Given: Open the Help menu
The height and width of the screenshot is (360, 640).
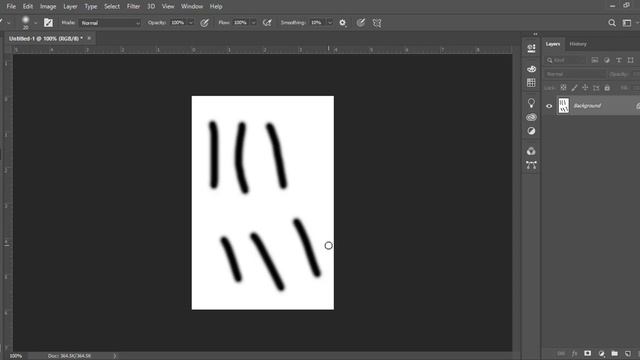Looking at the screenshot, I should click(x=216, y=7).
